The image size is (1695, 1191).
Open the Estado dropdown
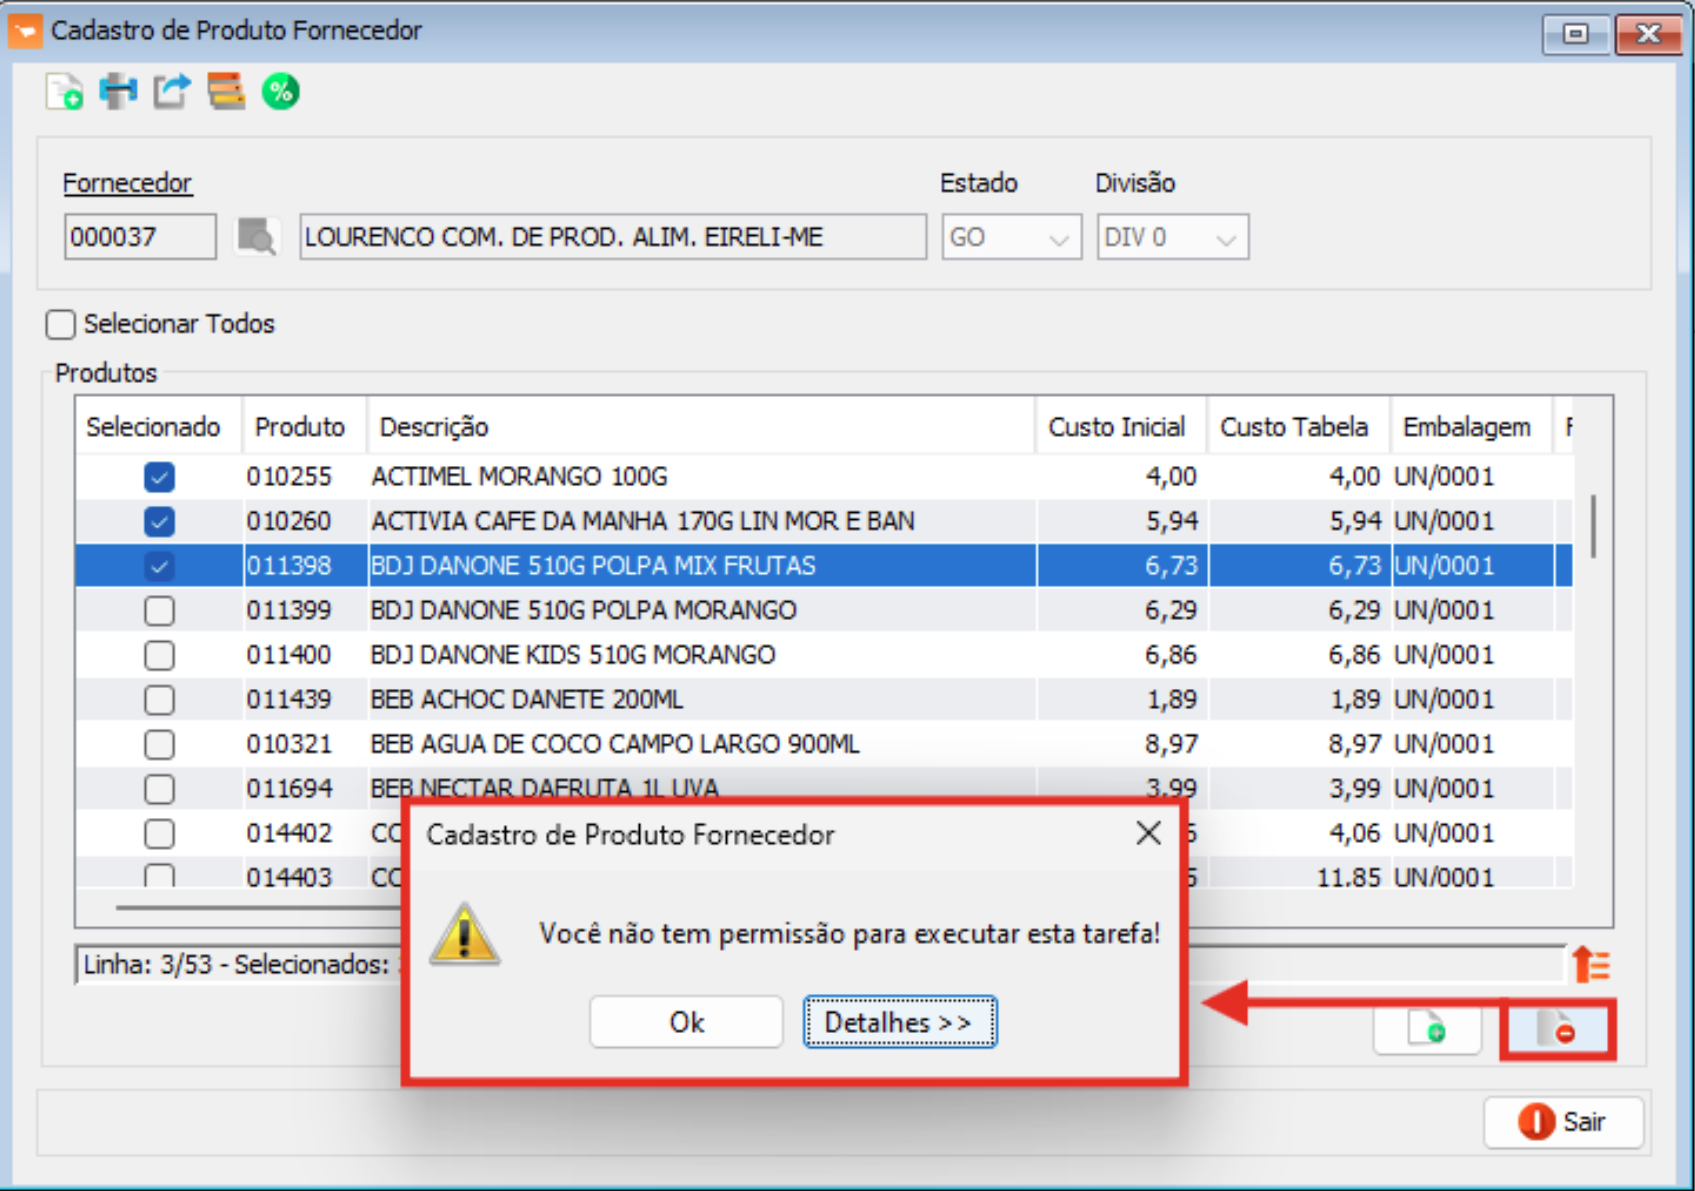(1011, 238)
